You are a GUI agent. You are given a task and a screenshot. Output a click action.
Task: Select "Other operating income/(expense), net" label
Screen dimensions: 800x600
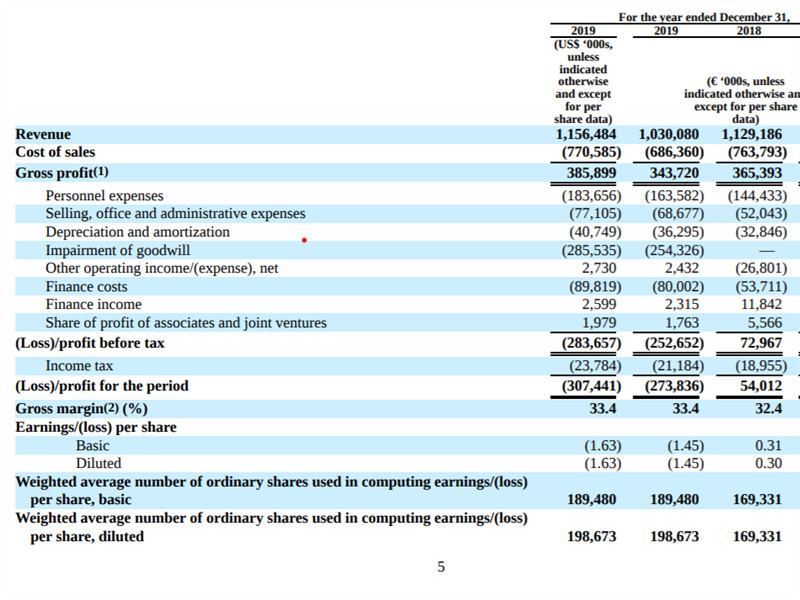point(162,268)
